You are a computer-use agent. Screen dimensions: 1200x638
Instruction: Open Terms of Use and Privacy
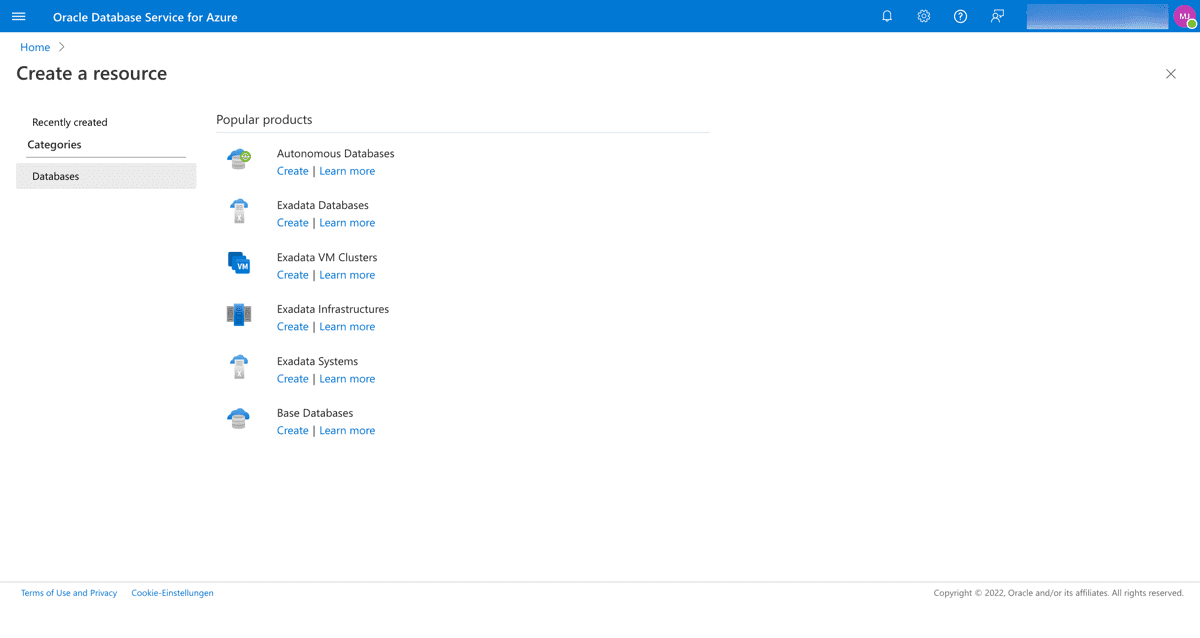click(x=69, y=593)
